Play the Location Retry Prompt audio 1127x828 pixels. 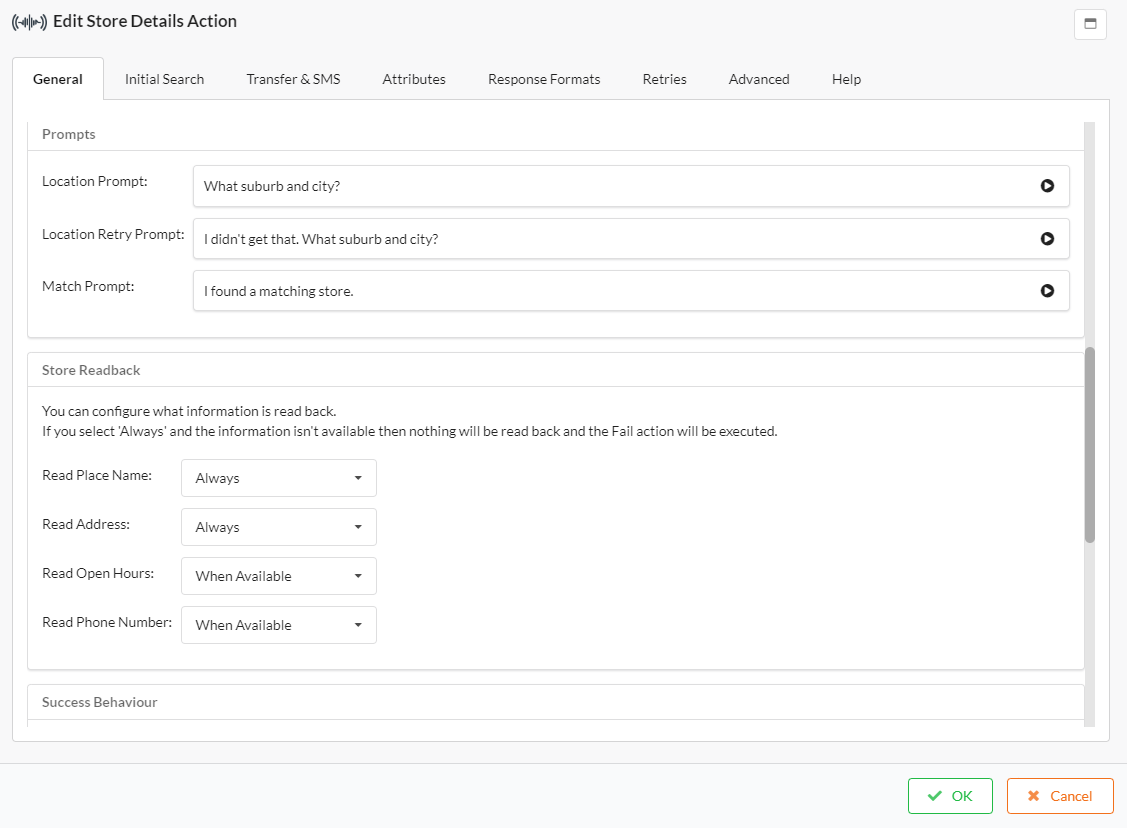(x=1047, y=239)
